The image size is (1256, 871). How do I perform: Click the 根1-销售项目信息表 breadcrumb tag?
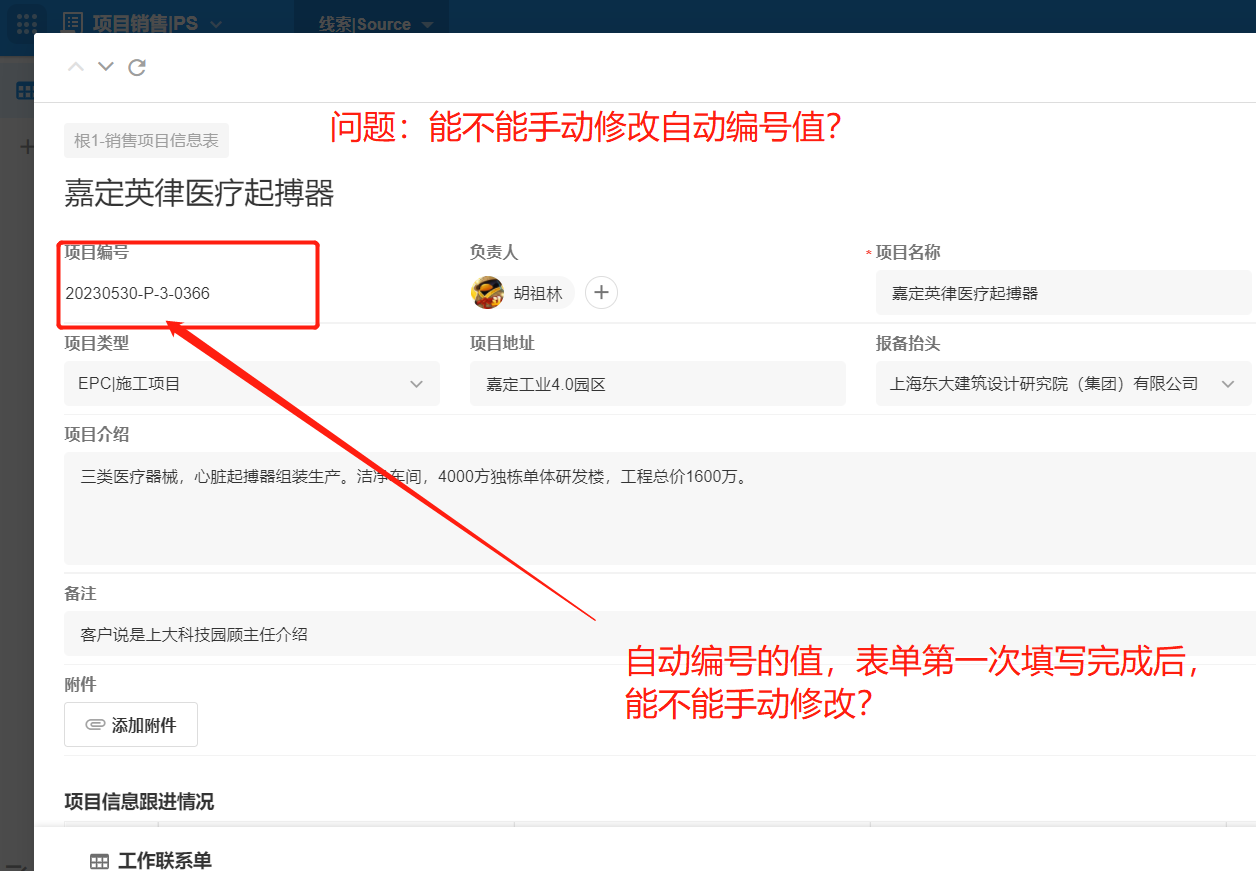point(146,141)
